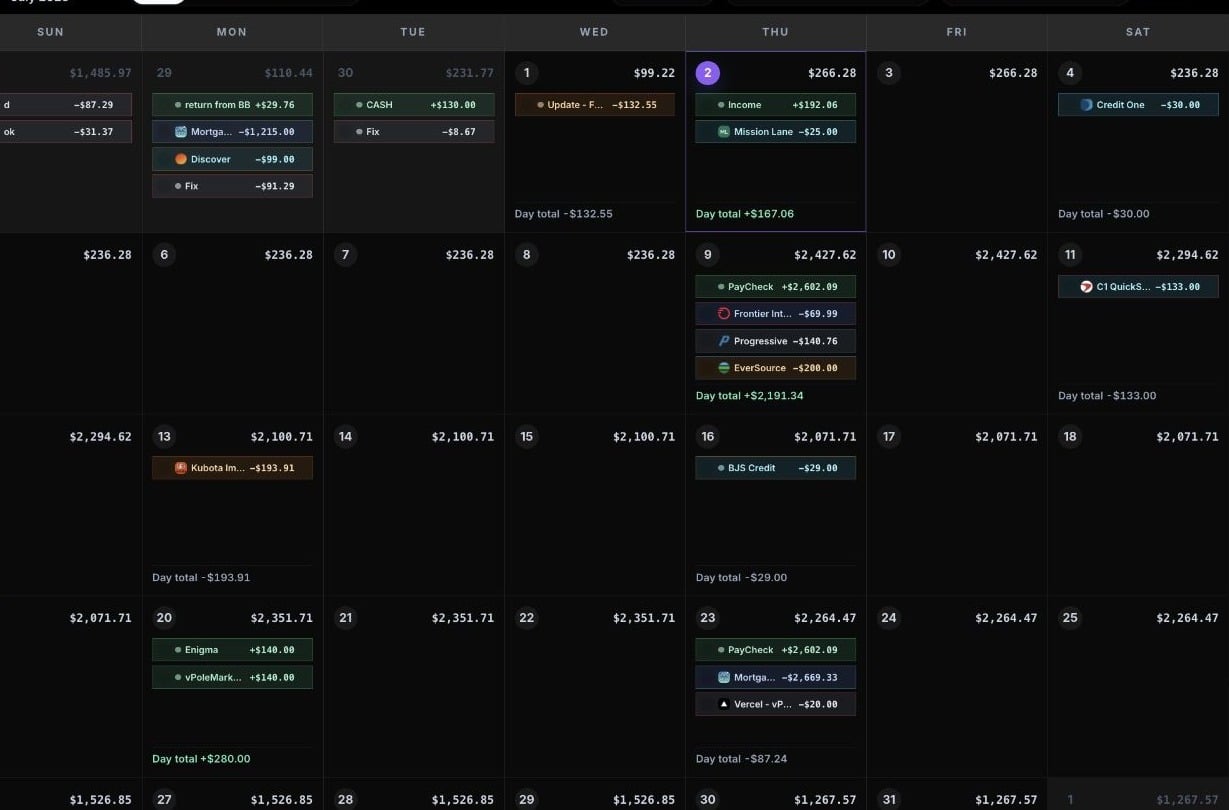The image size is (1229, 810).
Task: Click 'Day total +$2,191.34' text
Action: pos(750,396)
